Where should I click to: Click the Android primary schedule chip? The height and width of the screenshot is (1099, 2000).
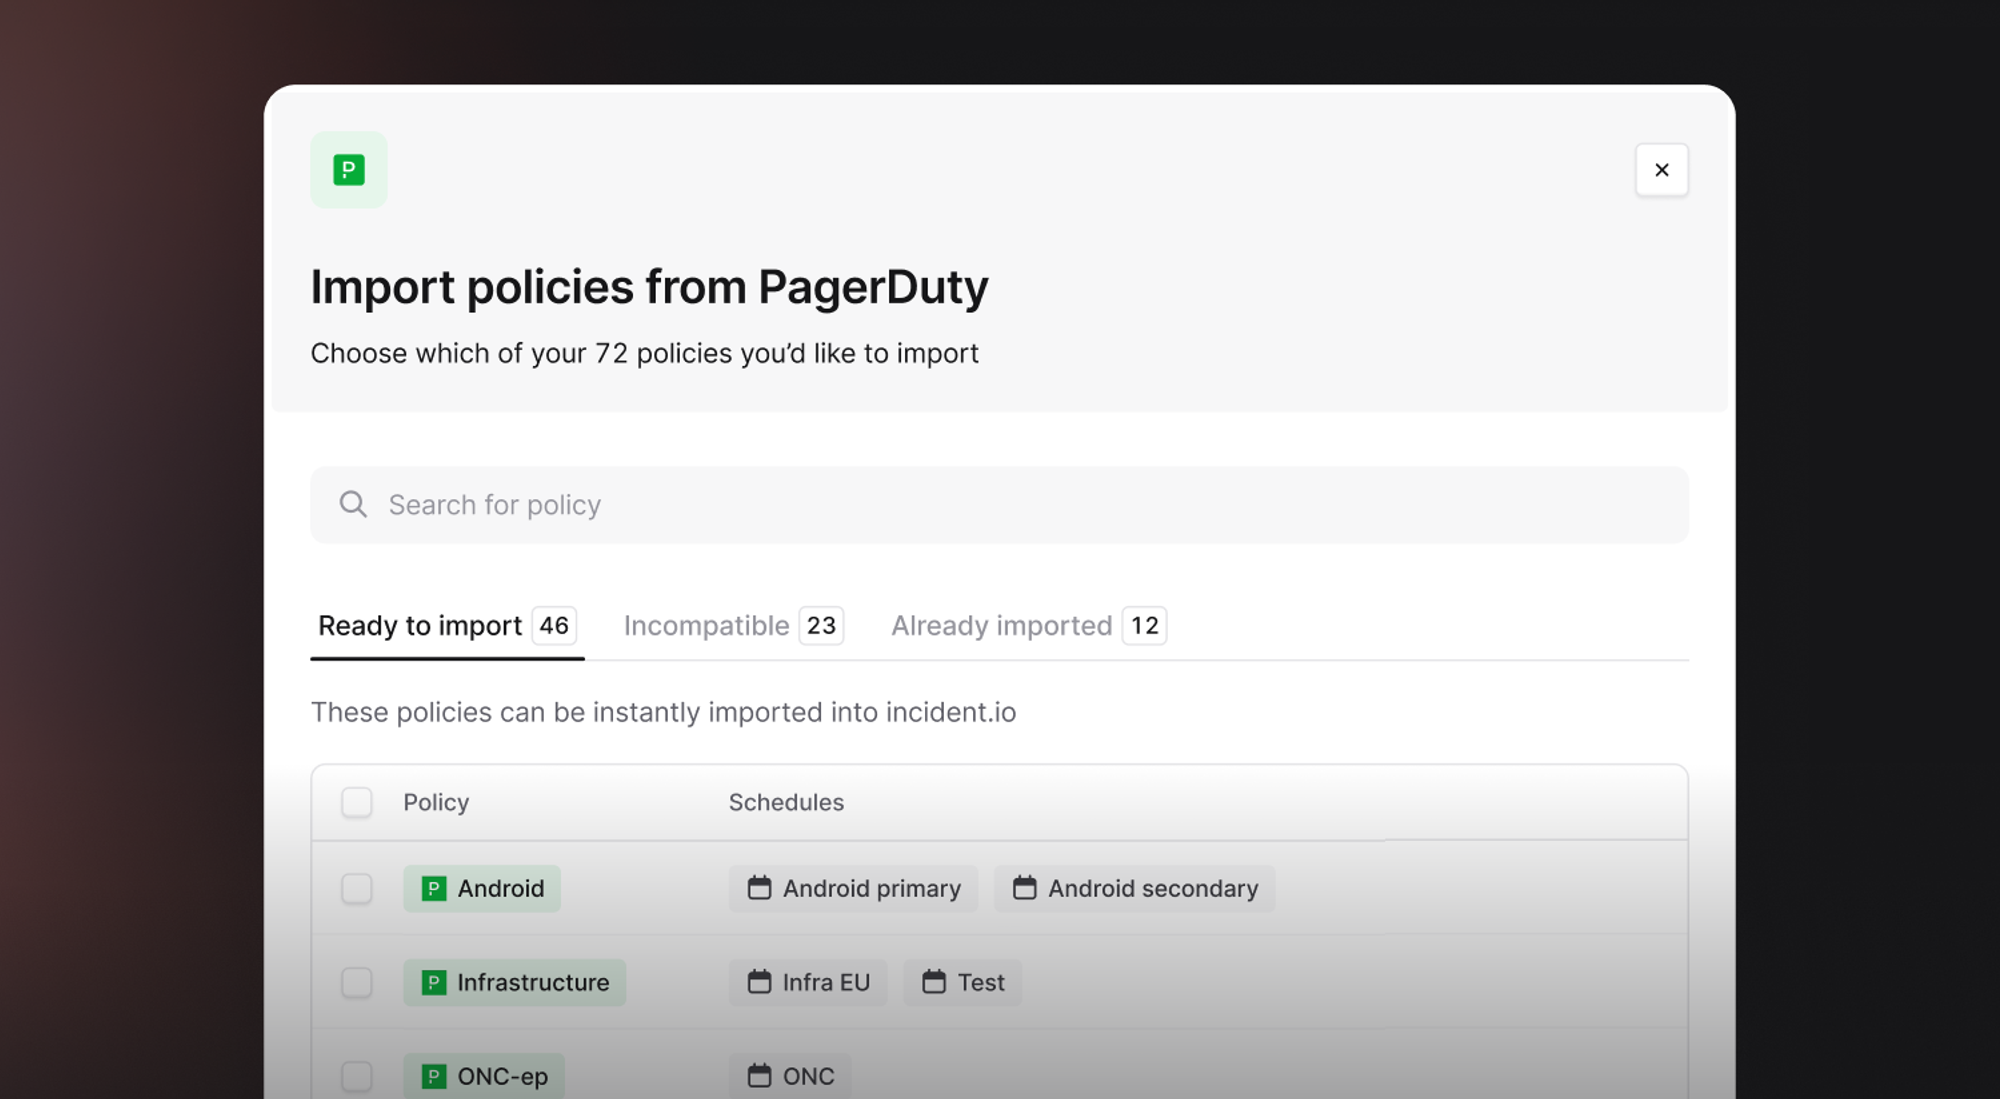pos(853,888)
